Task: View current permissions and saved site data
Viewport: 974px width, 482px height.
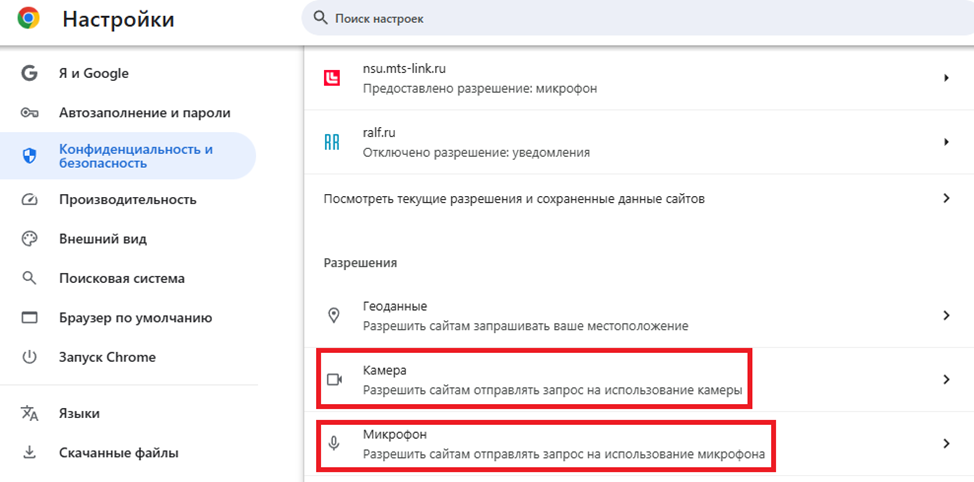Action: [x=514, y=199]
